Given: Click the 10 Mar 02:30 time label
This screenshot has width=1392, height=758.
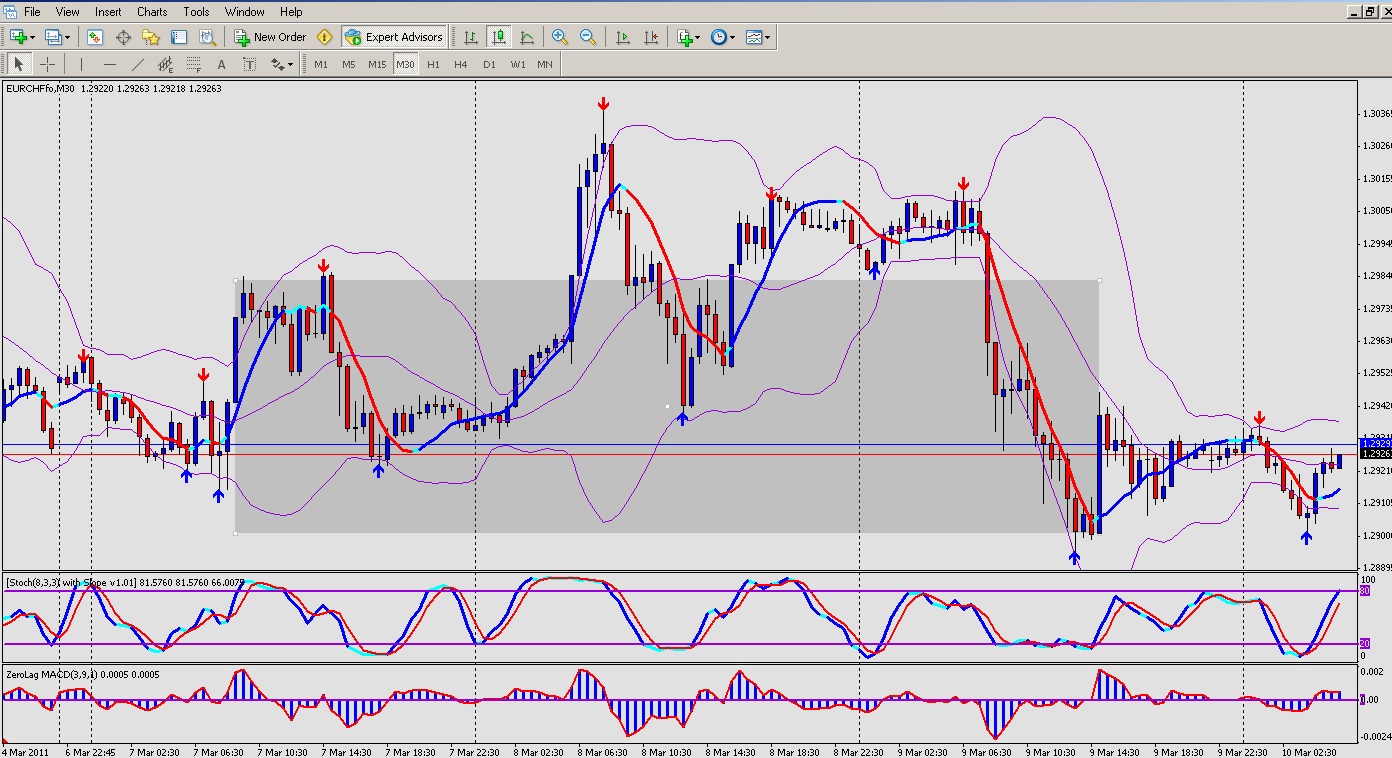Looking at the screenshot, I should click(1310, 751).
